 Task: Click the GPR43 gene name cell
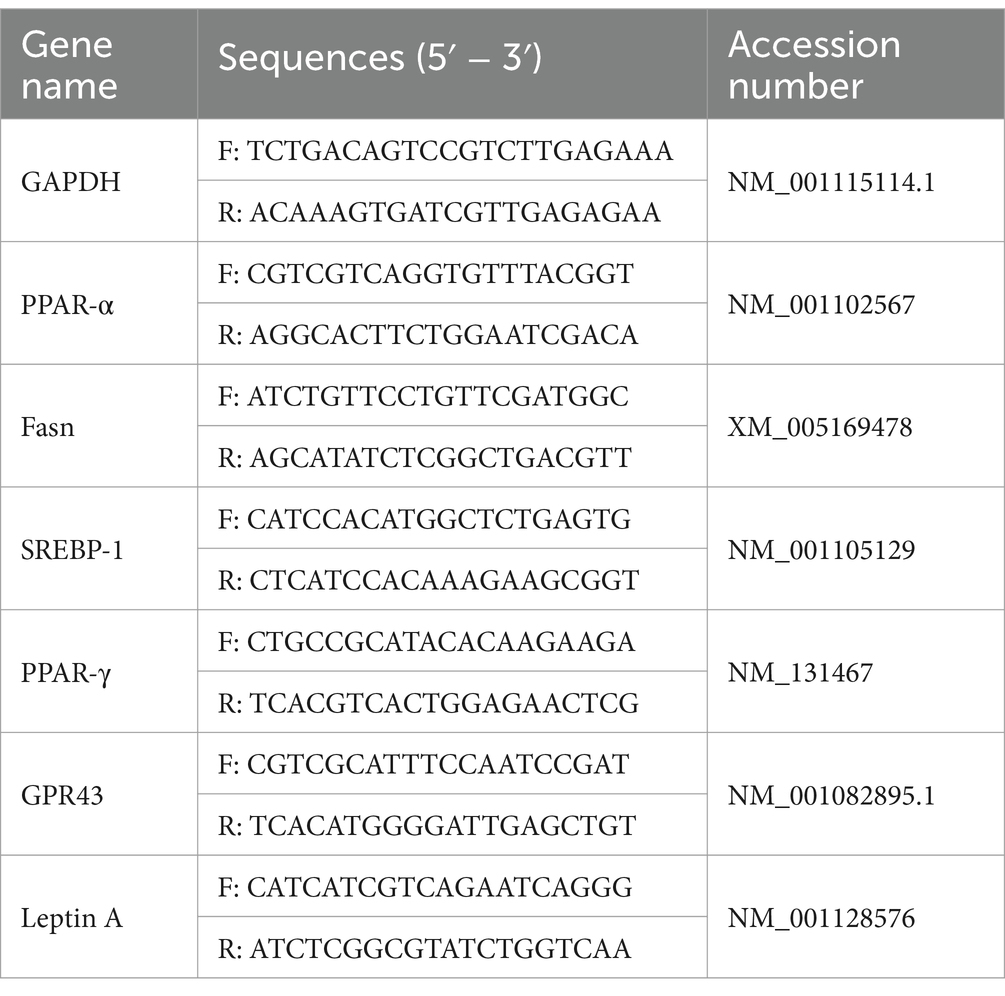pos(99,794)
